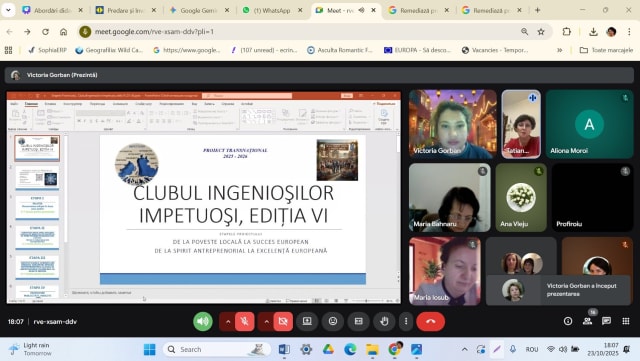Open camera settings chevron

pyautogui.click(x=266, y=321)
